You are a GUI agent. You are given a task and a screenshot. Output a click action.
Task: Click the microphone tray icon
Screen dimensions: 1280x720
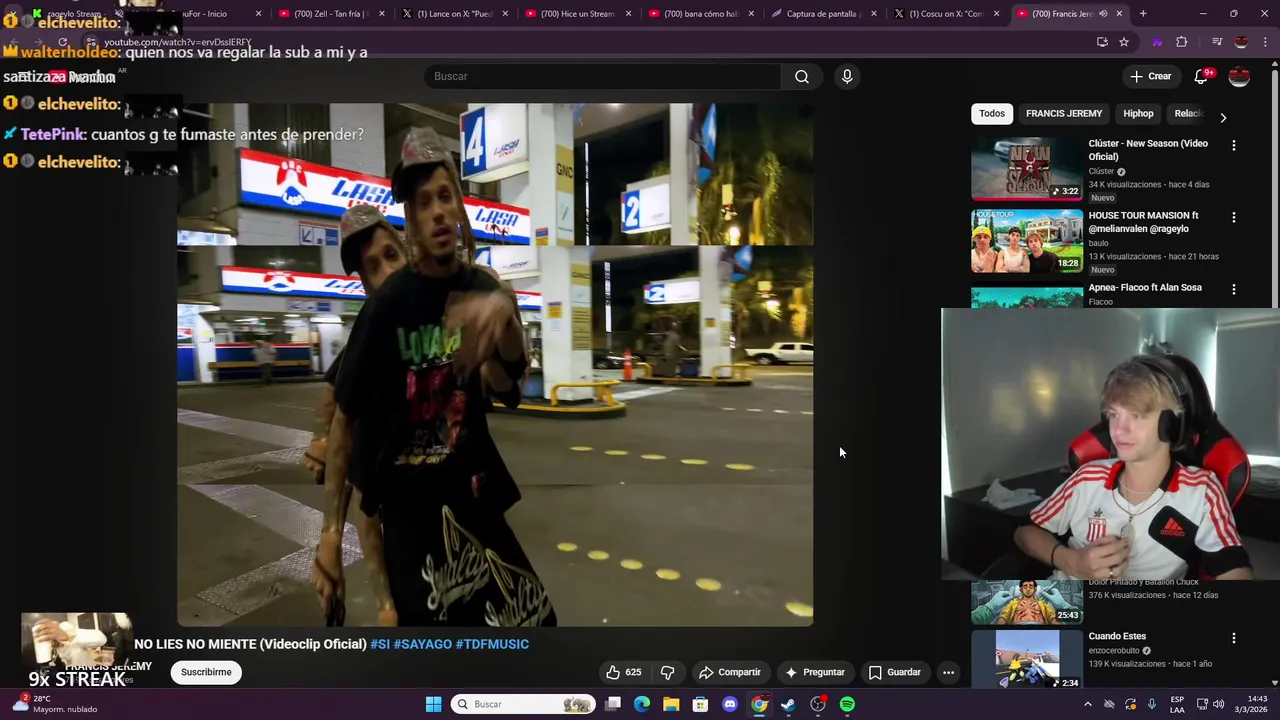click(x=1152, y=705)
